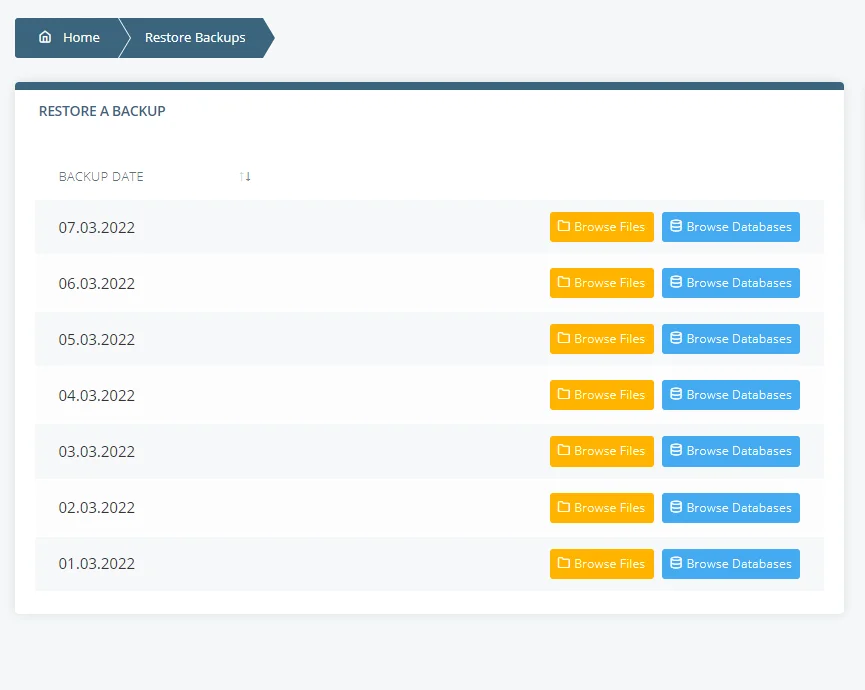Click the database icon on 04.03.2022 row
The height and width of the screenshot is (690, 865).
coord(675,394)
